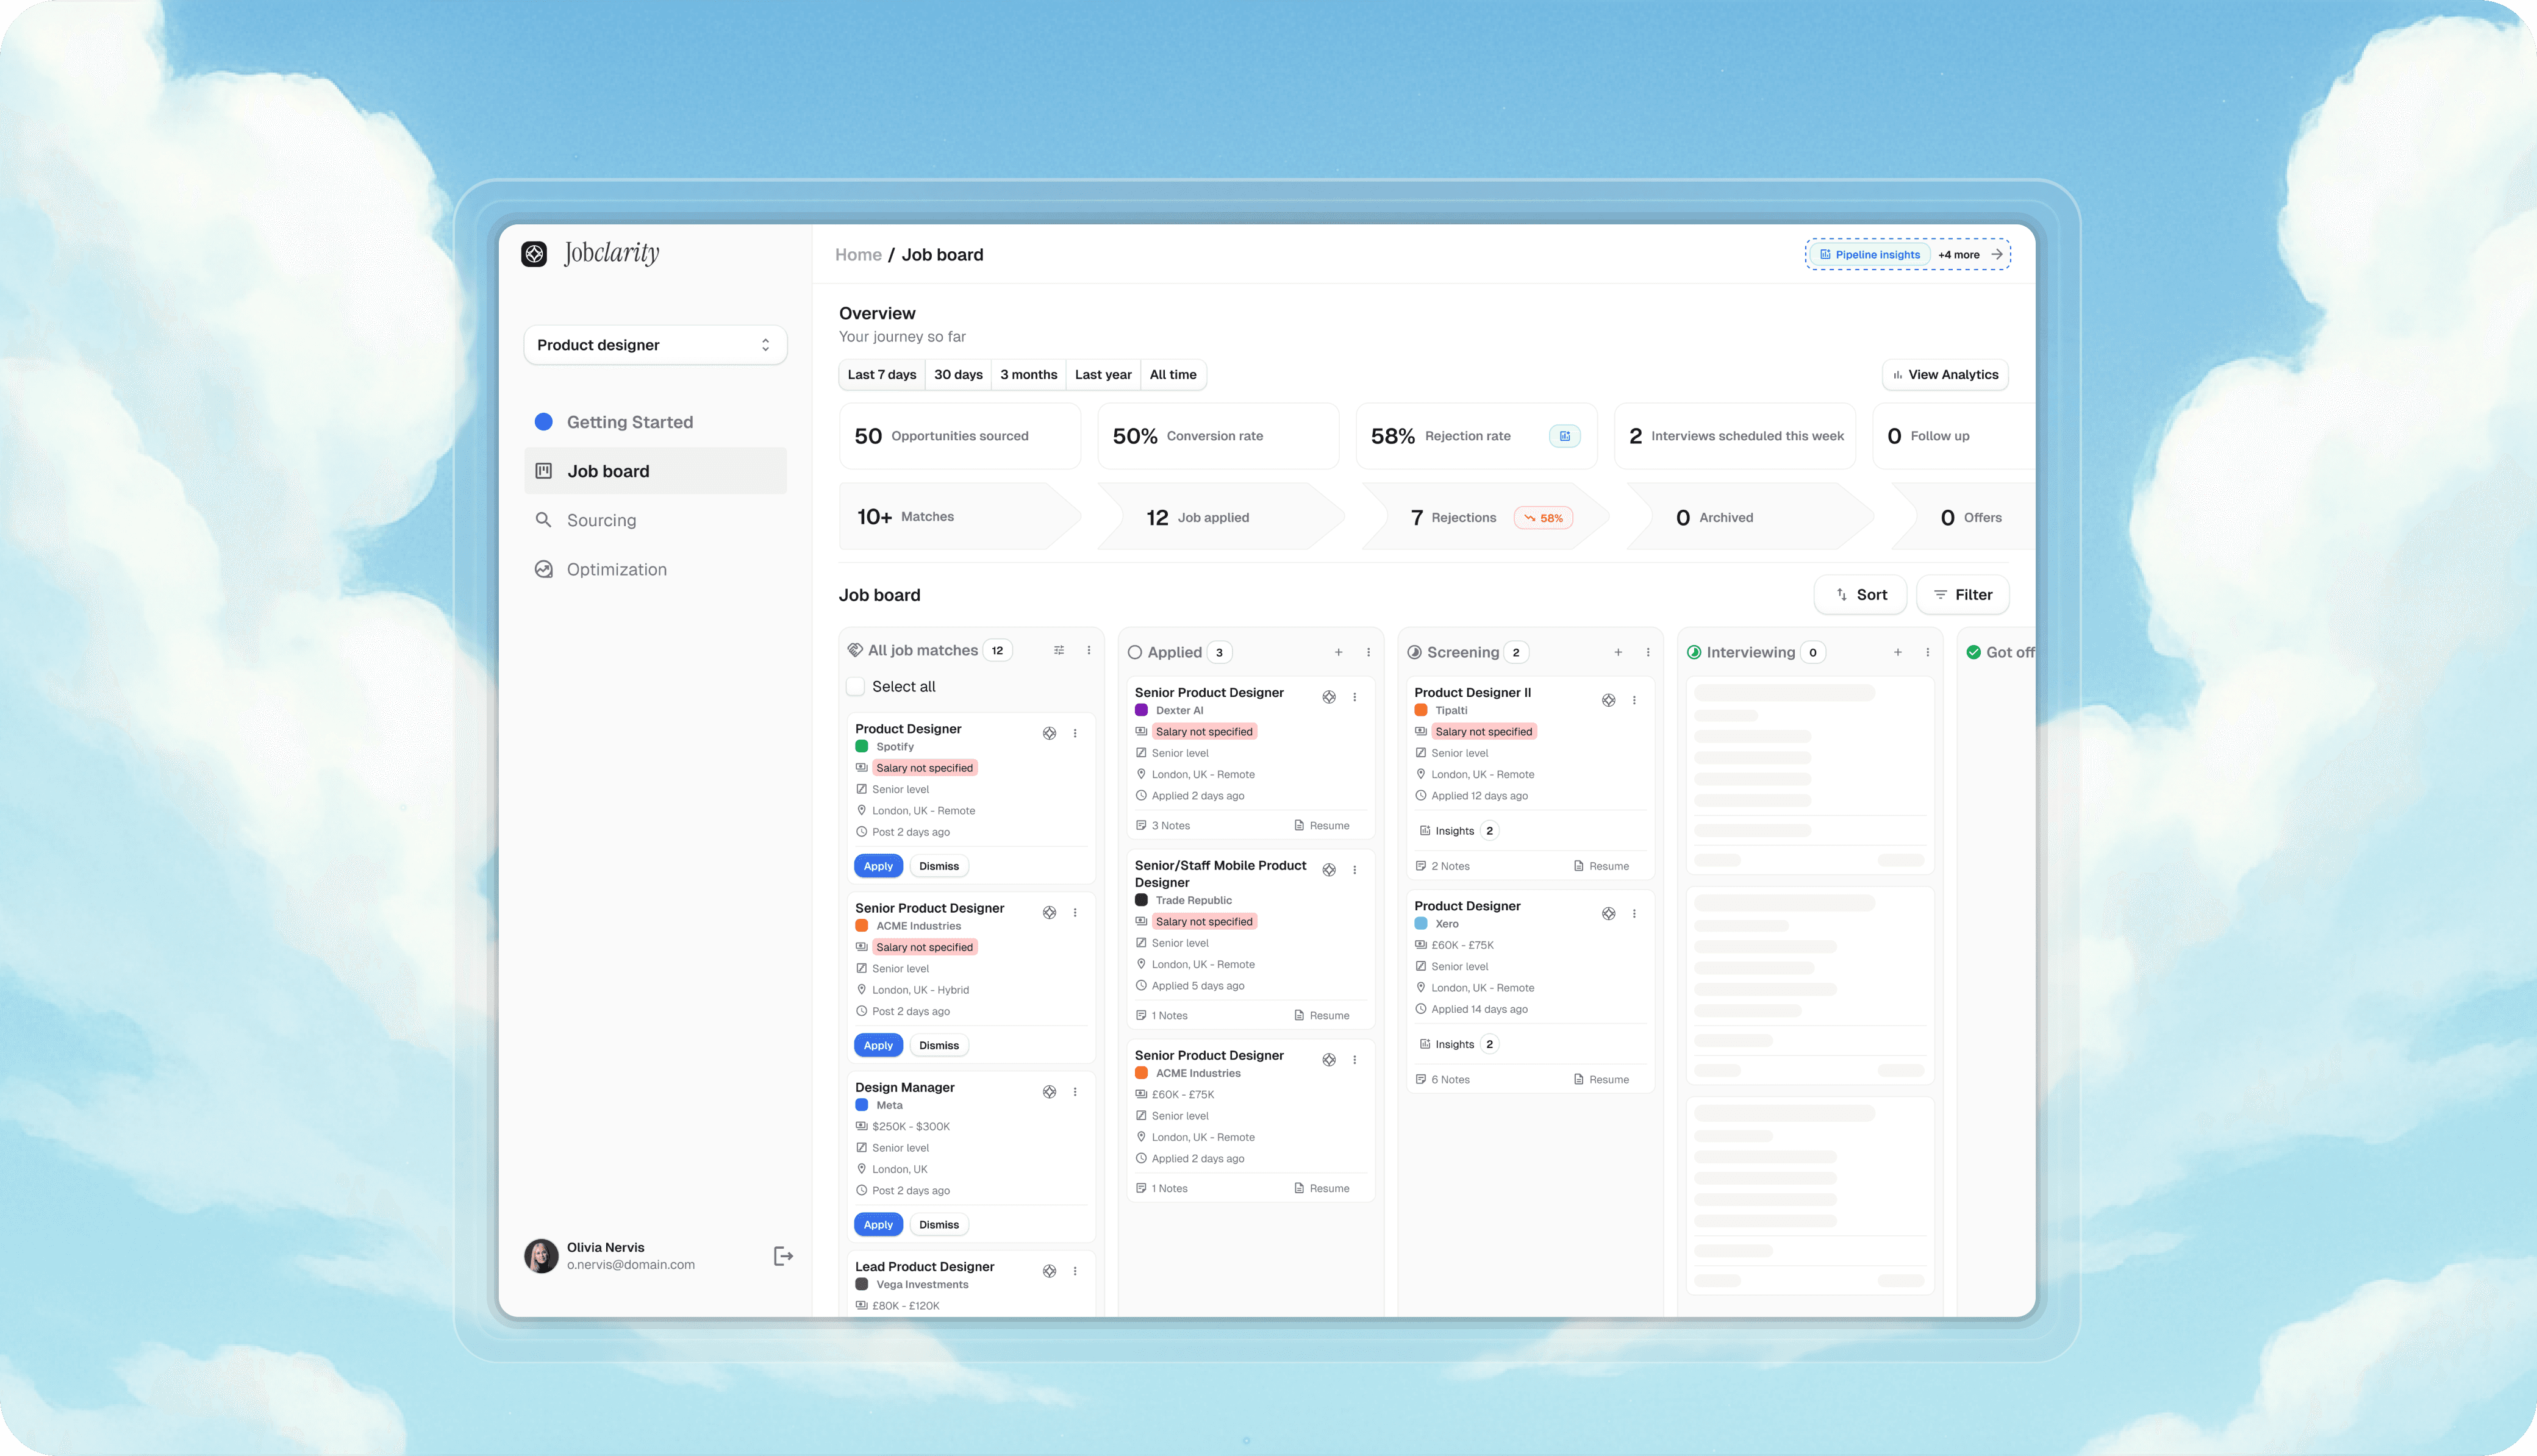Add a card to Interviewing column via plus icon
Image resolution: width=2537 pixels, height=1456 pixels.
pos(1897,652)
